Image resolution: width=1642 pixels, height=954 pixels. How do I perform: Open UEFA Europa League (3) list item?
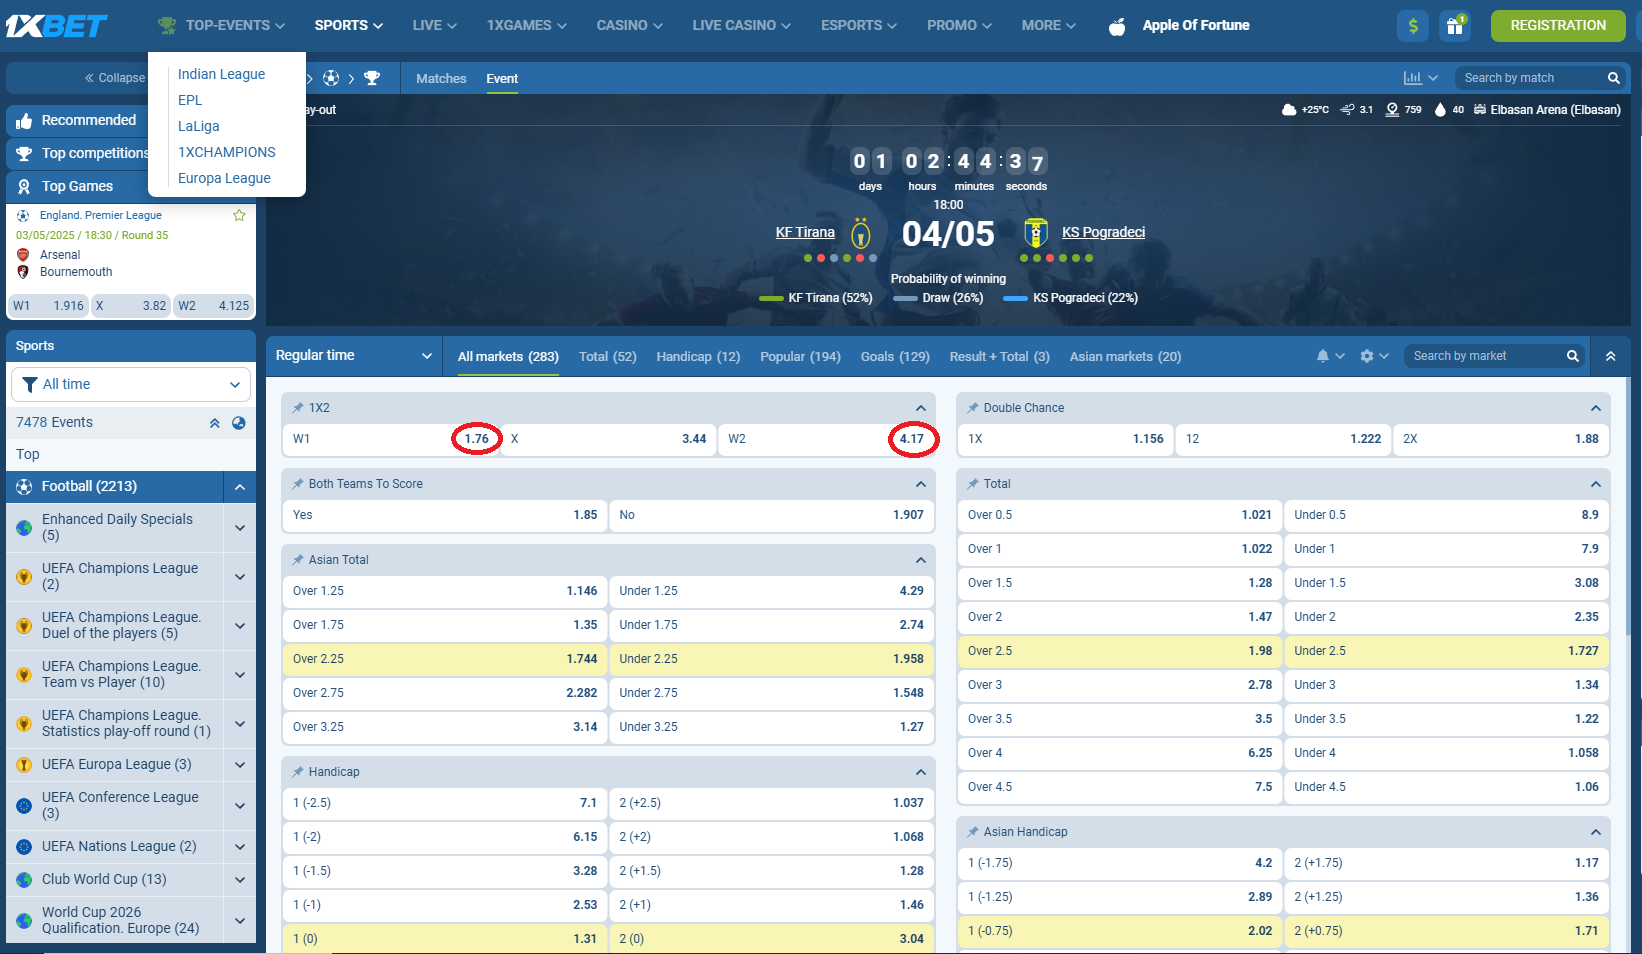coord(117,765)
